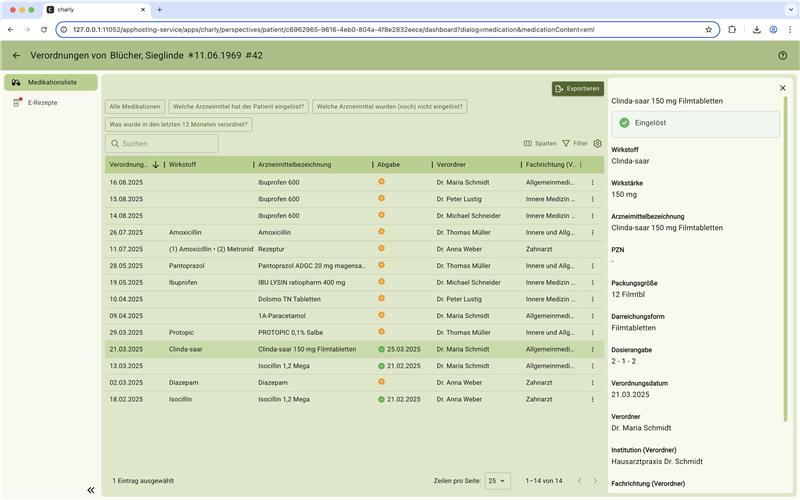This screenshot has width=800, height=500.
Task: Open row menu for 13.03.2025 Isocillin row
Action: (592, 366)
